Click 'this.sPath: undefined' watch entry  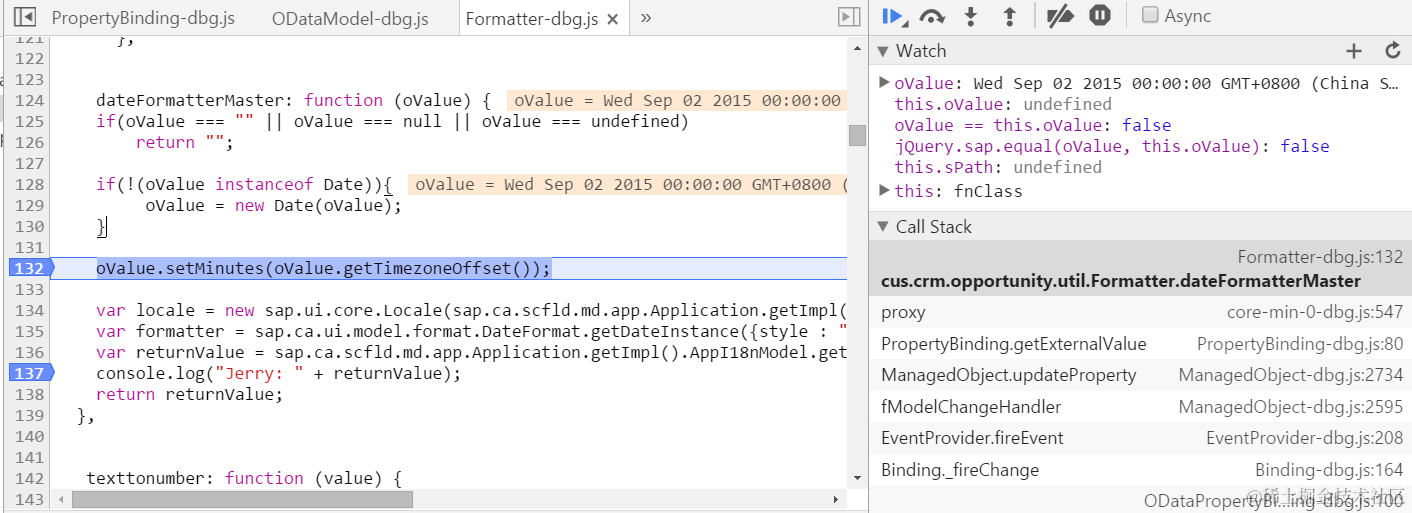(998, 167)
